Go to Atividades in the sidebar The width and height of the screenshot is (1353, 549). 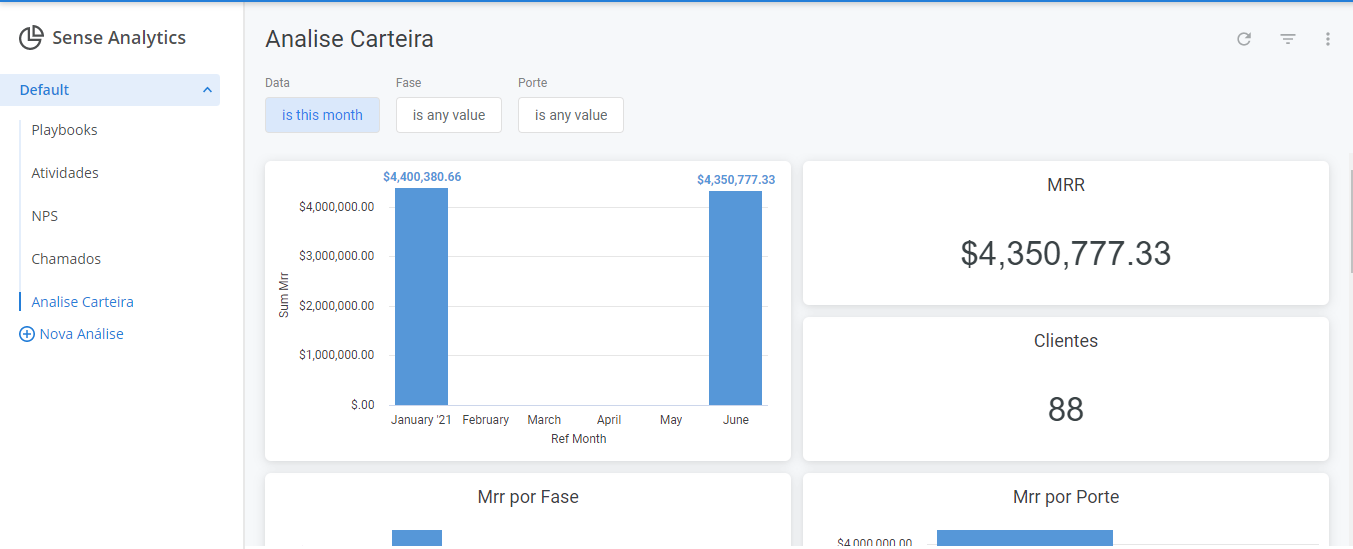[65, 173]
